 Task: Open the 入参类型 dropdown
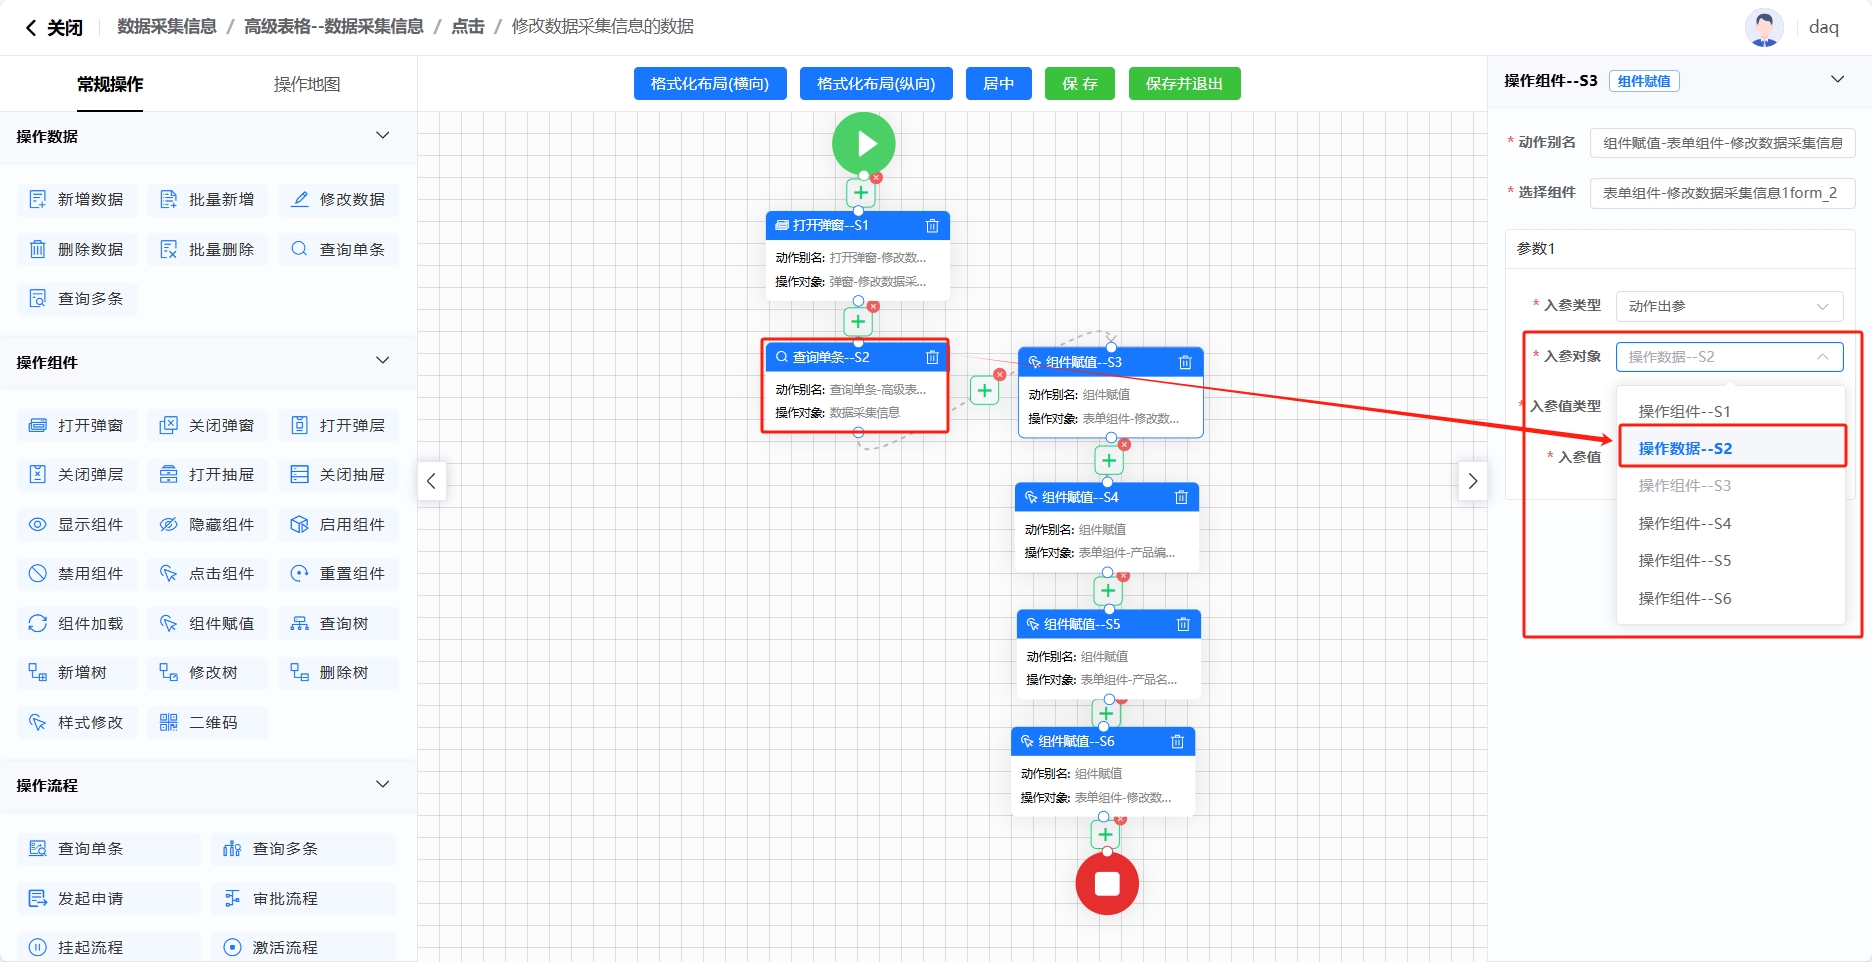[1728, 306]
